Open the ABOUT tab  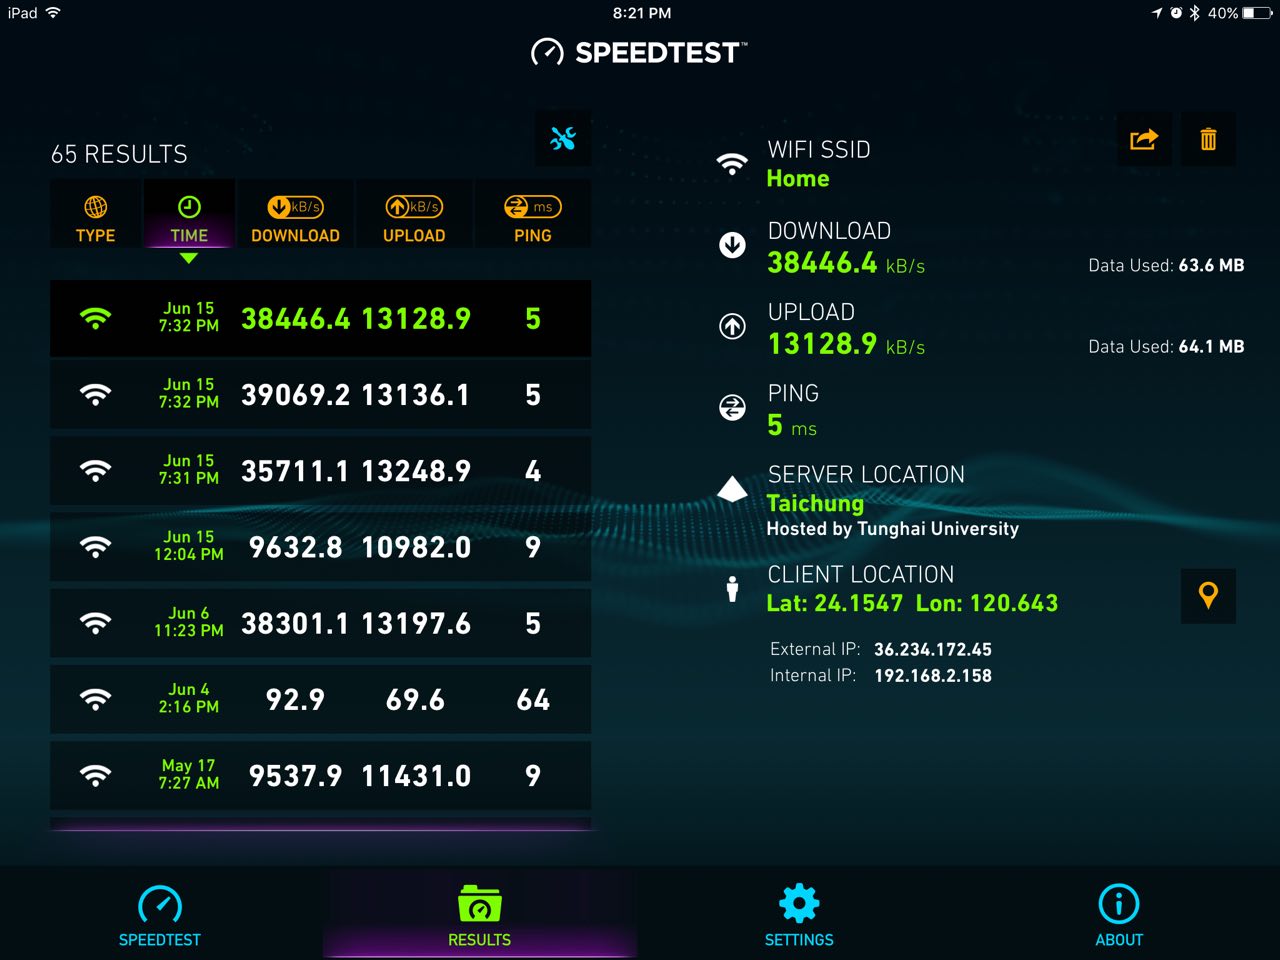click(1119, 915)
